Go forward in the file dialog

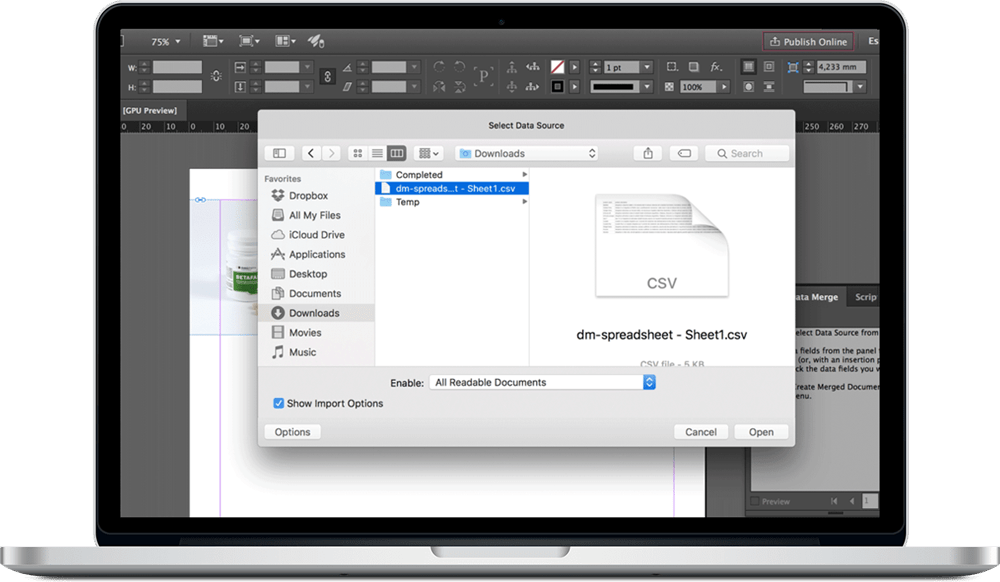[331, 153]
